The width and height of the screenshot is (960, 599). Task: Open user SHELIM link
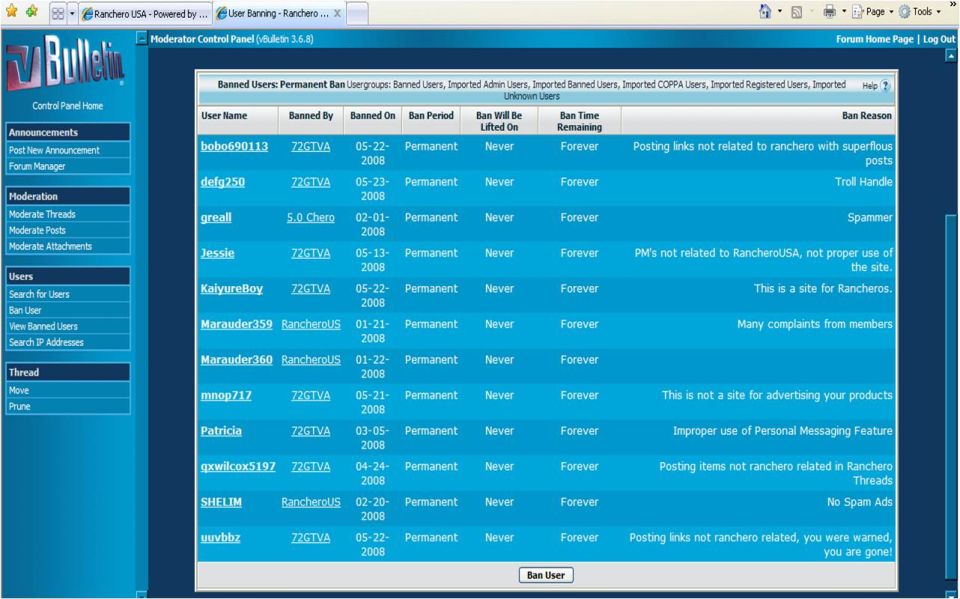pyautogui.click(x=221, y=502)
